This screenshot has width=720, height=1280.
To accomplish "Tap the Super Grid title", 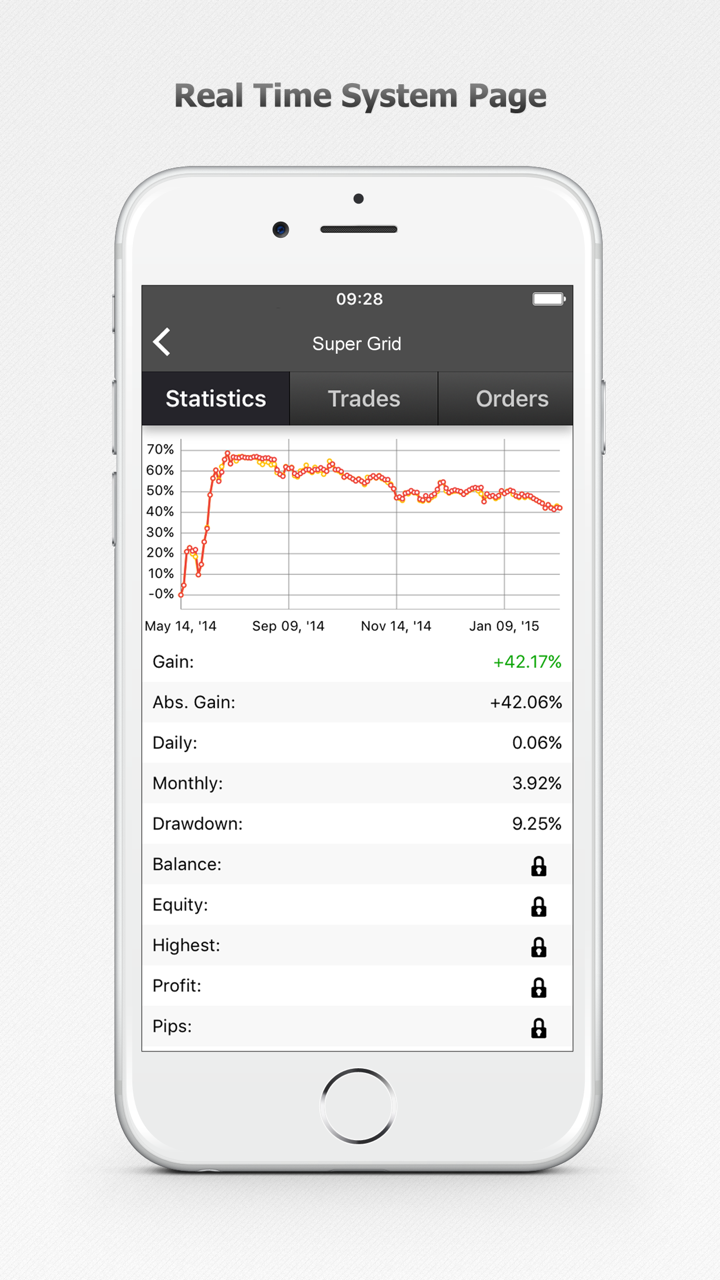I will (x=357, y=344).
